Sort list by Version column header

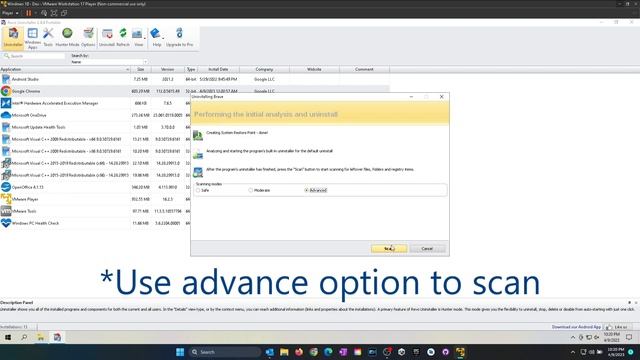[x=167, y=69]
